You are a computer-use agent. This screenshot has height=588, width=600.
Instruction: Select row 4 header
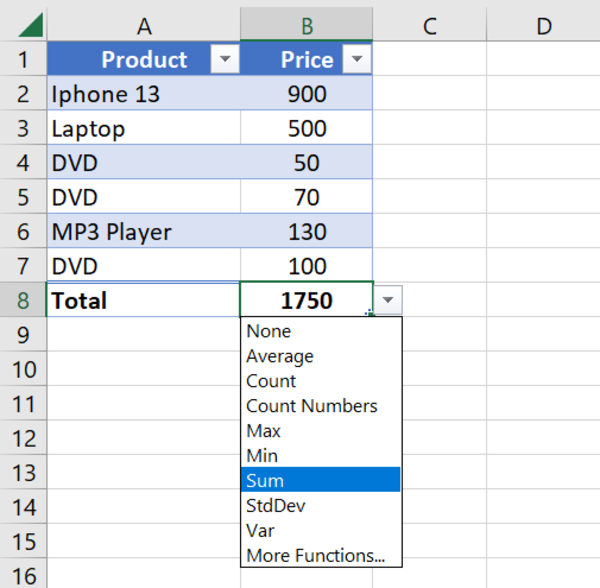click(23, 162)
